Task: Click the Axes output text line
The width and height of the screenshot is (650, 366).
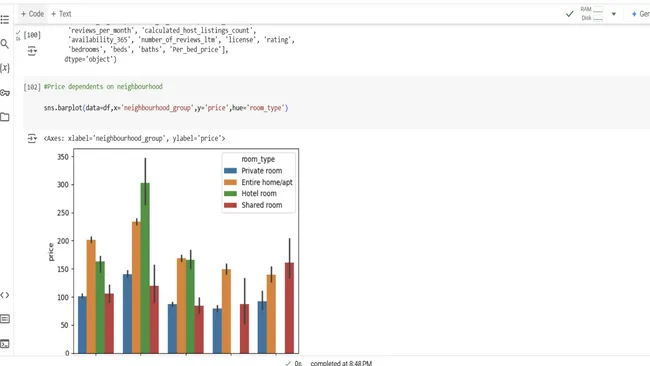Action: click(134, 138)
